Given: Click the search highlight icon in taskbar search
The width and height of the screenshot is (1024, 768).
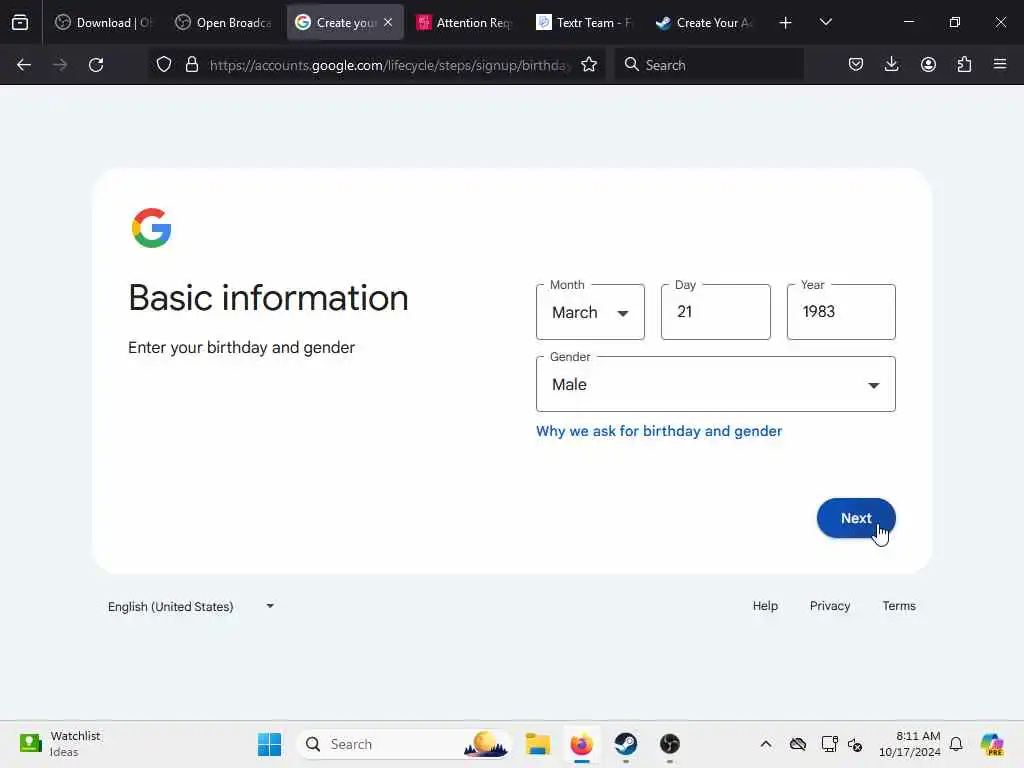Looking at the screenshot, I should click(486, 744).
